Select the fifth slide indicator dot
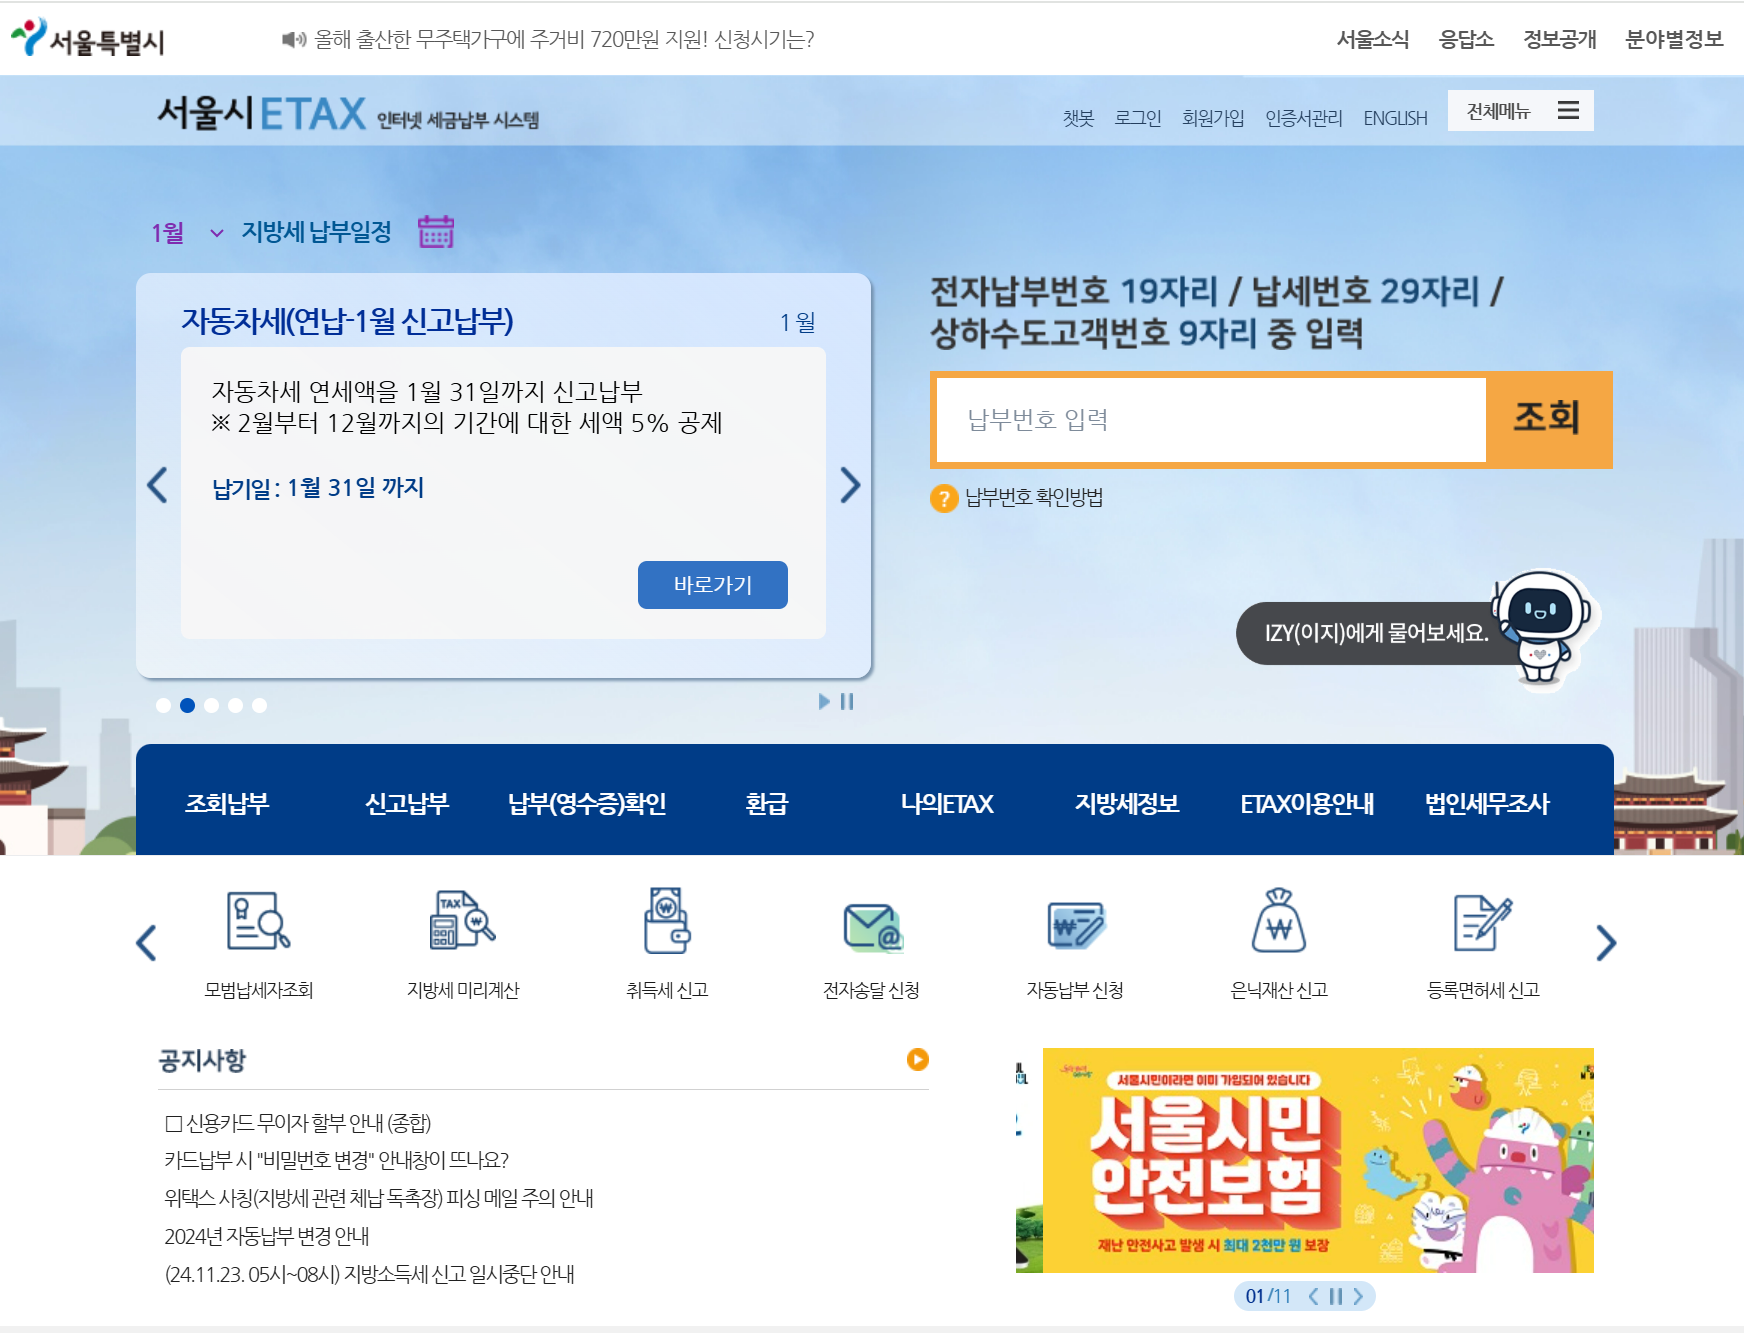The height and width of the screenshot is (1333, 1744). click(259, 705)
